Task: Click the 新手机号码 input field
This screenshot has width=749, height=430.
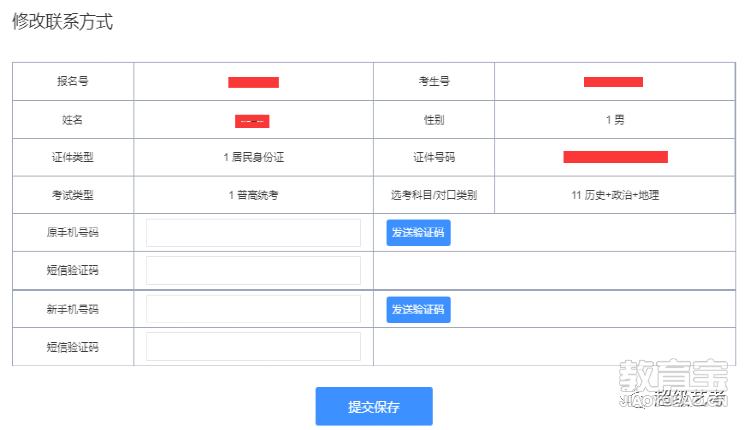Action: click(253, 309)
